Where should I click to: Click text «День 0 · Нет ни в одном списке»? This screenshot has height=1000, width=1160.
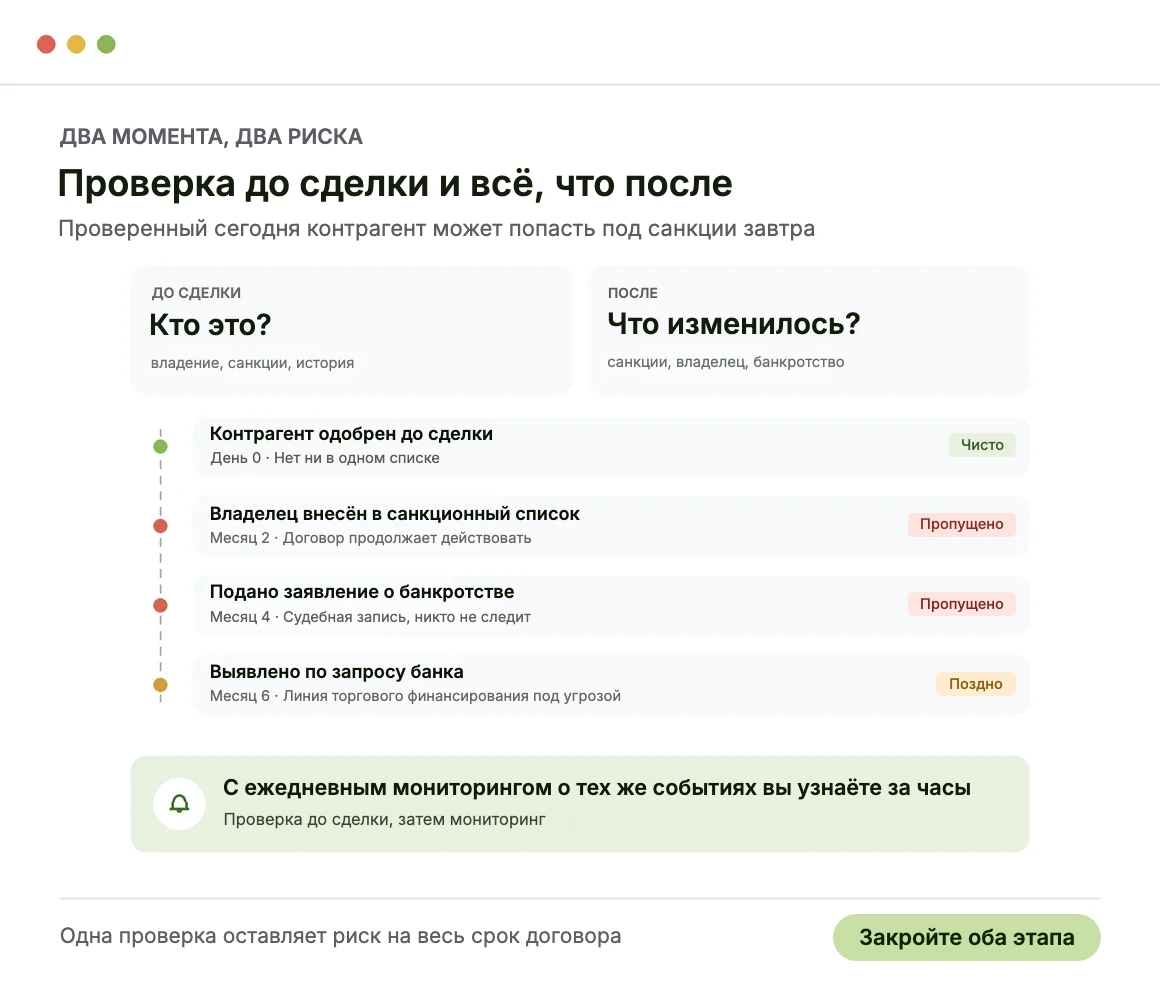pyautogui.click(x=325, y=458)
